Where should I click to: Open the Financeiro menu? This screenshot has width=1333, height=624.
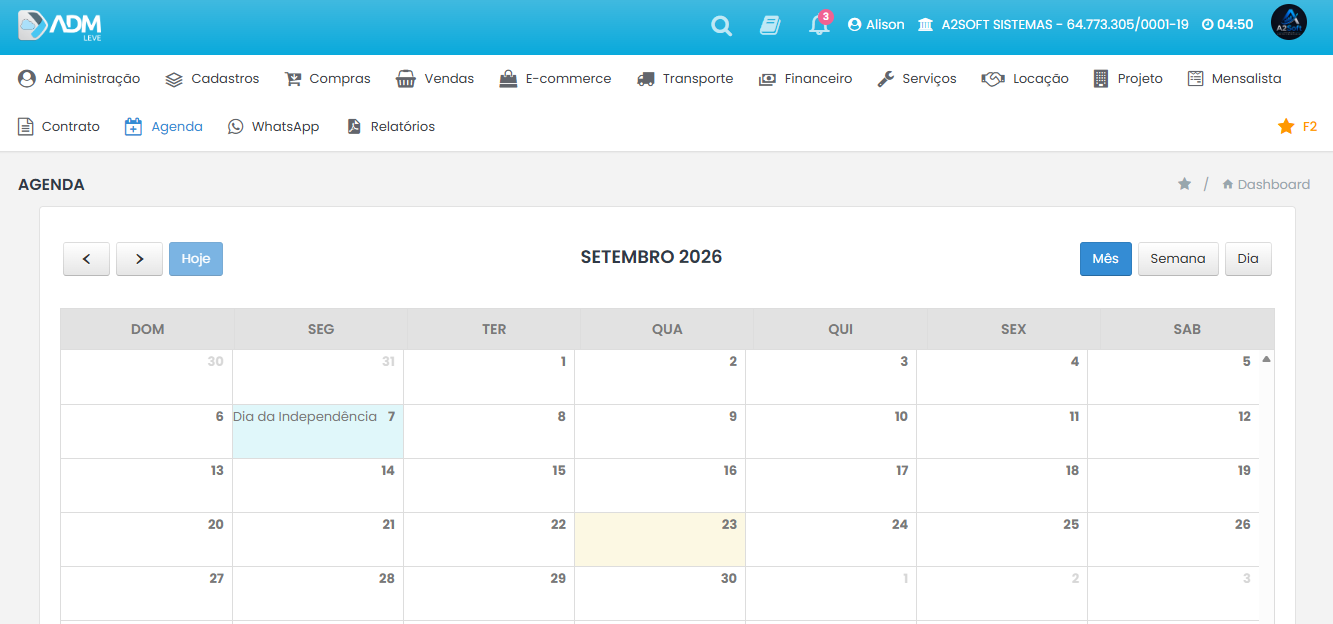[805, 79]
